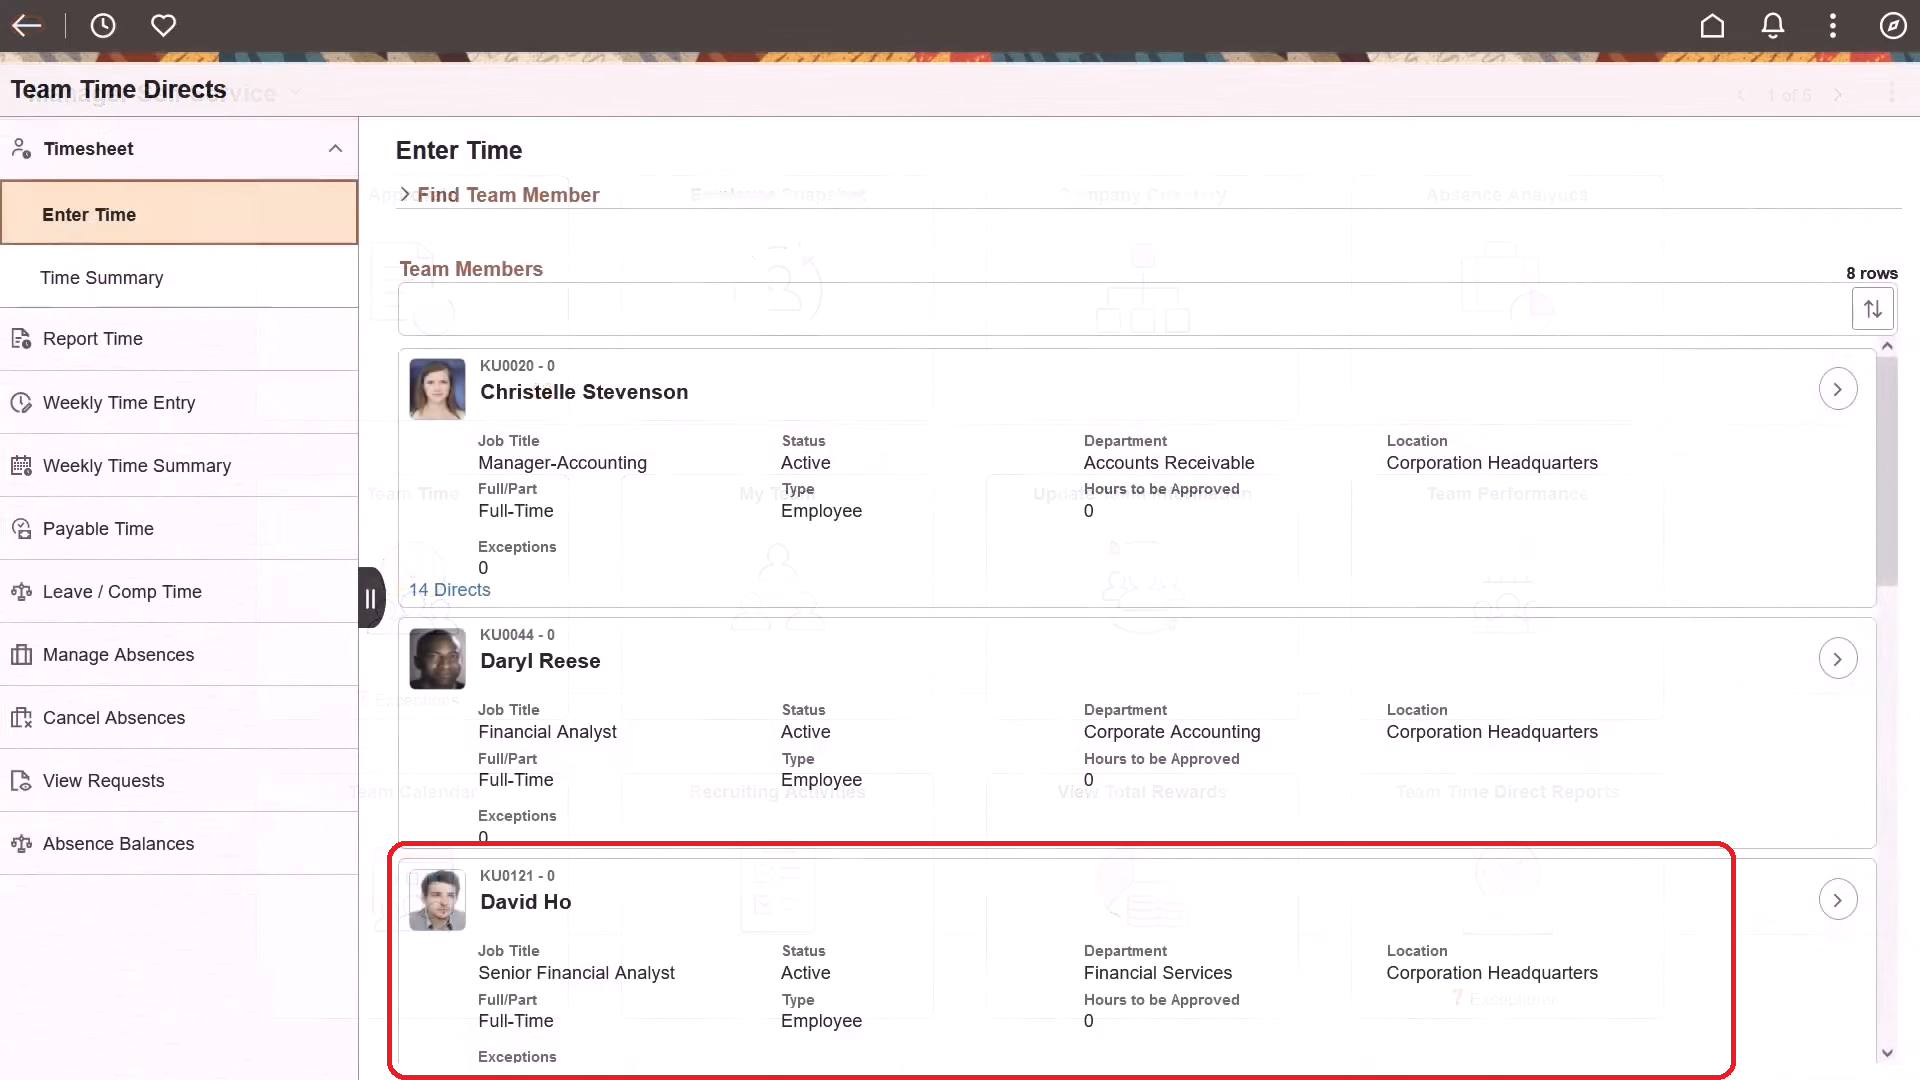The width and height of the screenshot is (1920, 1080).
Task: Select Time Summary in sidebar
Action: [x=102, y=277]
